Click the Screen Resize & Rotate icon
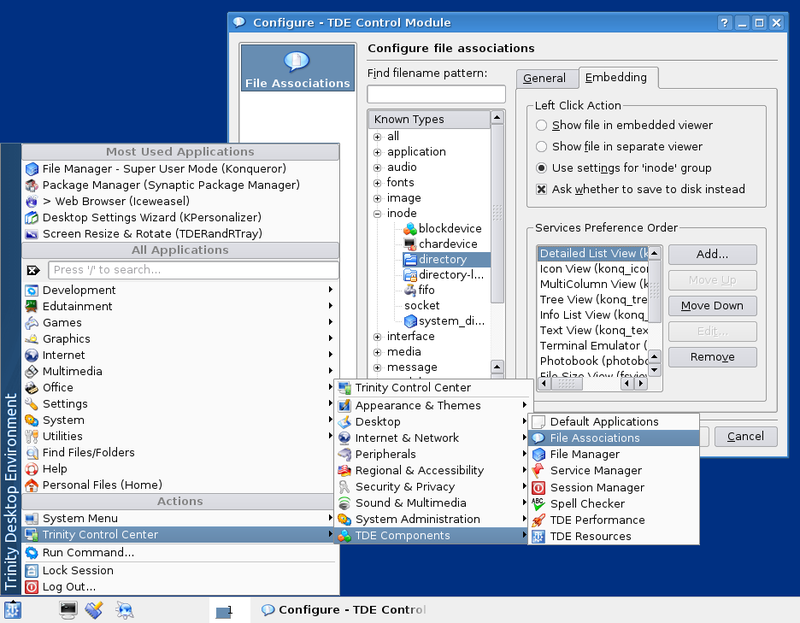This screenshot has height=623, width=800. [32, 234]
